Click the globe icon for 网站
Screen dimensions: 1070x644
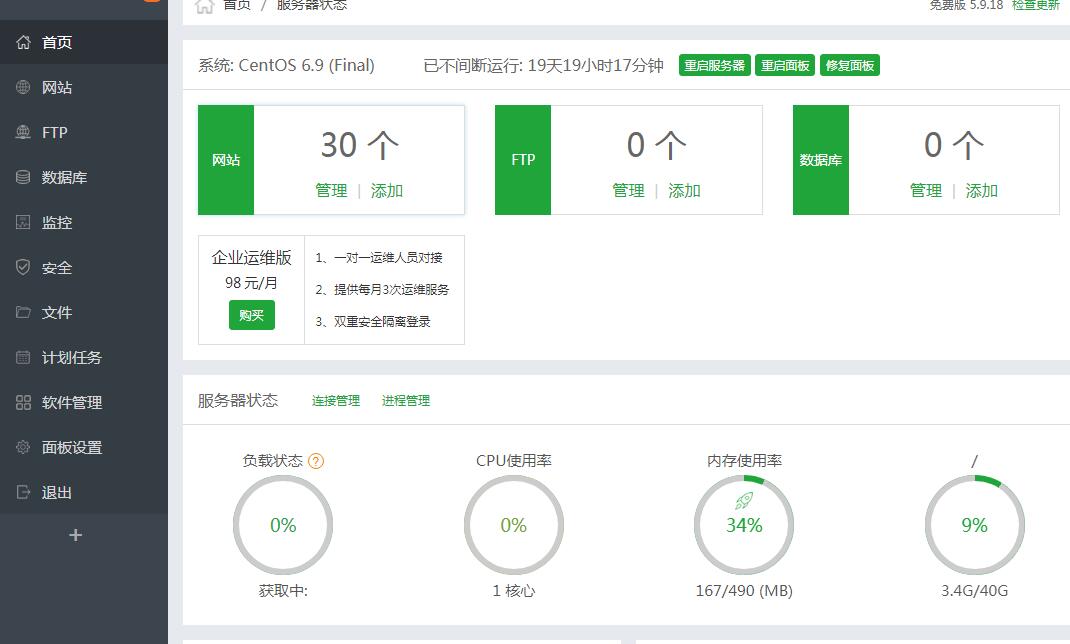click(24, 87)
